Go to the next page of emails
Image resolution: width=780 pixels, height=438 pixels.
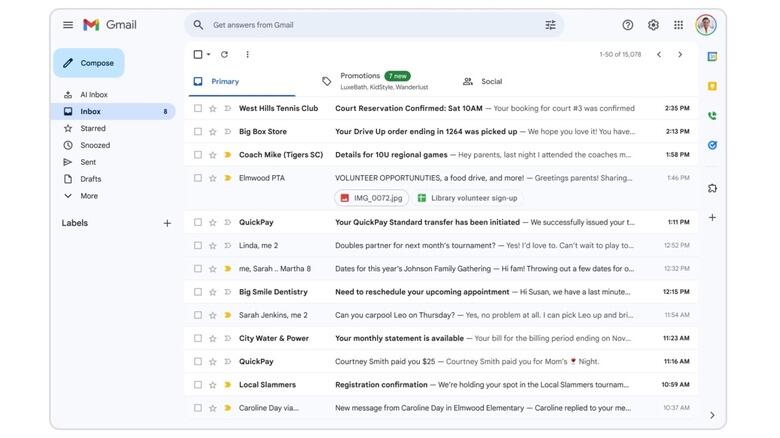click(x=680, y=55)
